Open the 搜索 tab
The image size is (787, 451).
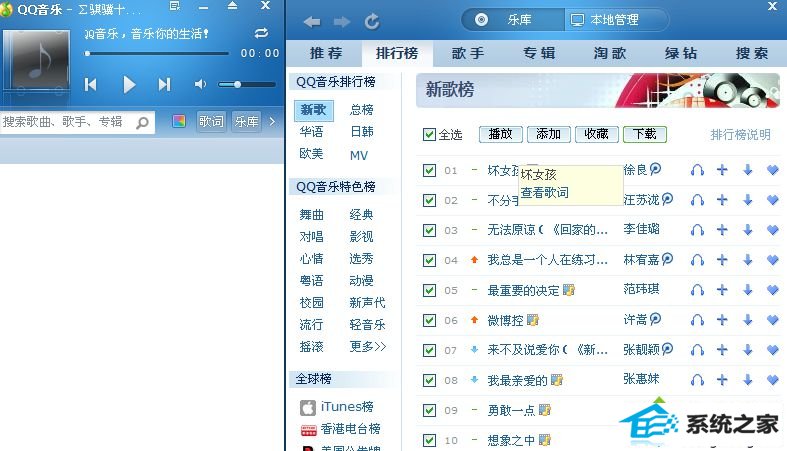[x=752, y=53]
